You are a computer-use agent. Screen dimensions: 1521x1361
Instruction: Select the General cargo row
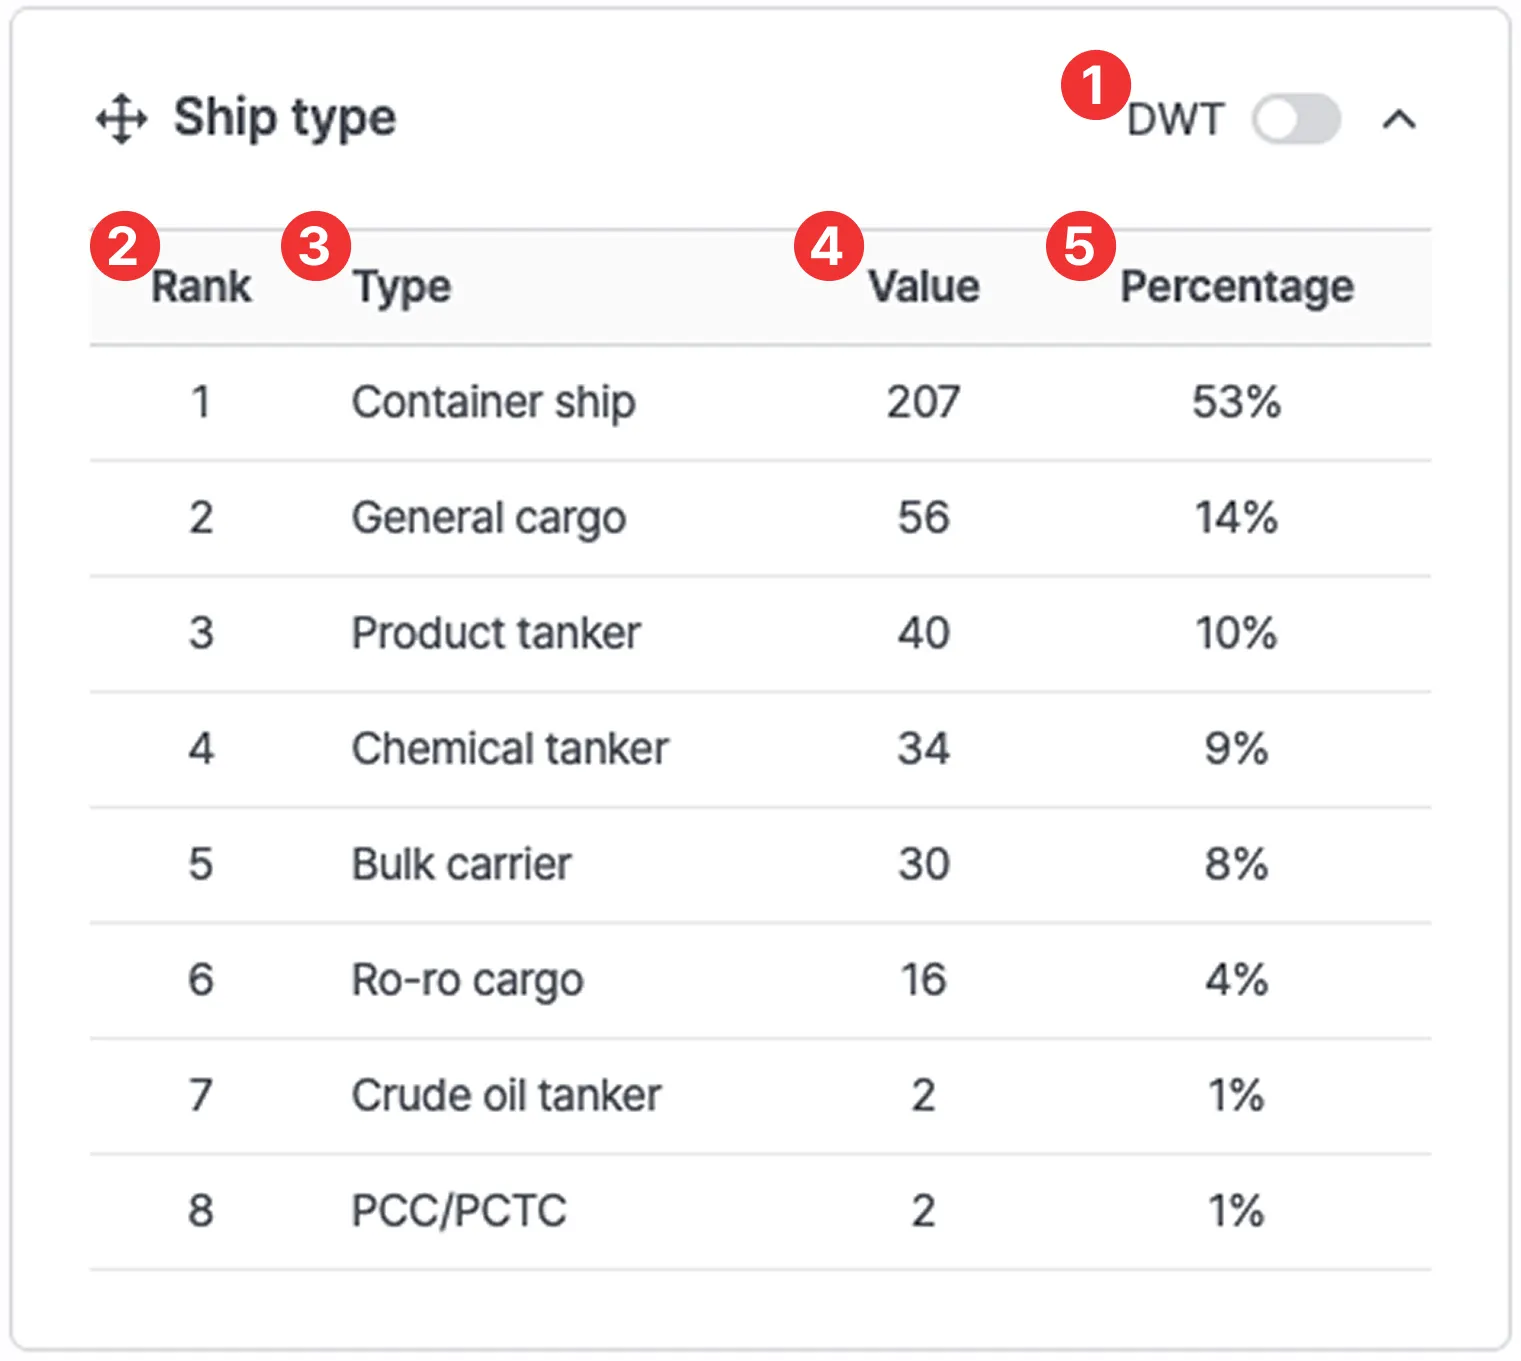point(488,518)
